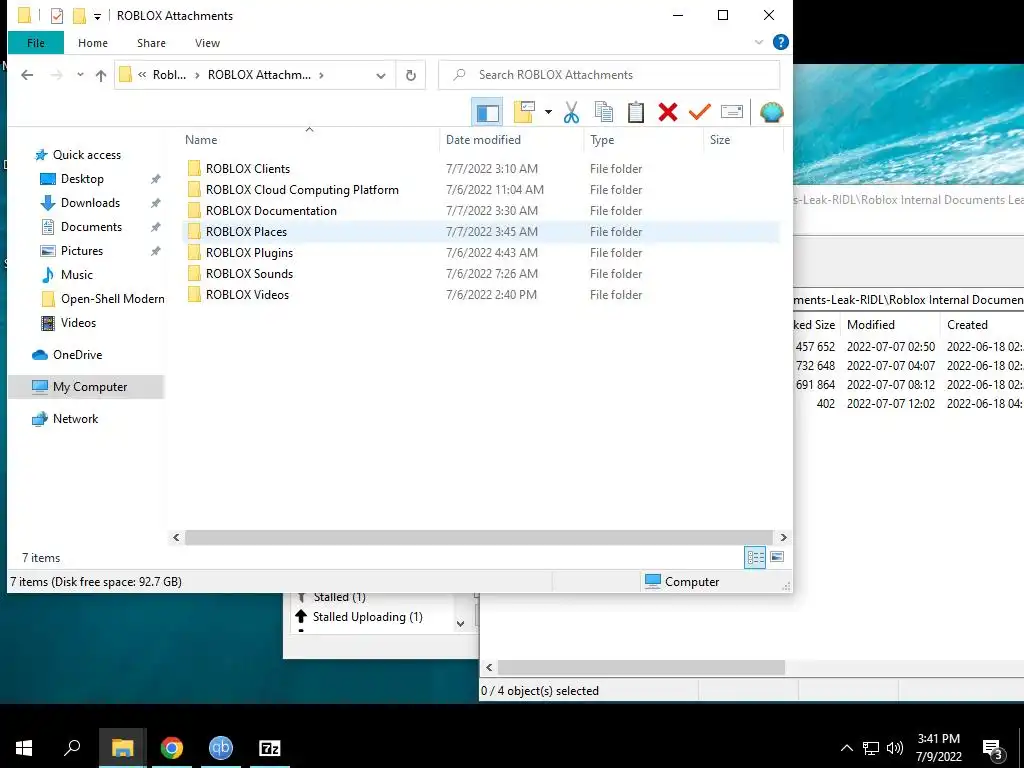Click the Forward navigation arrow
This screenshot has height=768, width=1024.
(57, 75)
